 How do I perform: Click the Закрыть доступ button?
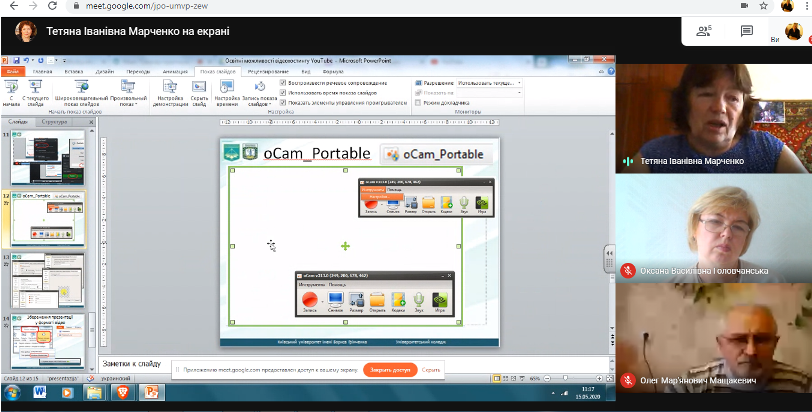tap(390, 369)
